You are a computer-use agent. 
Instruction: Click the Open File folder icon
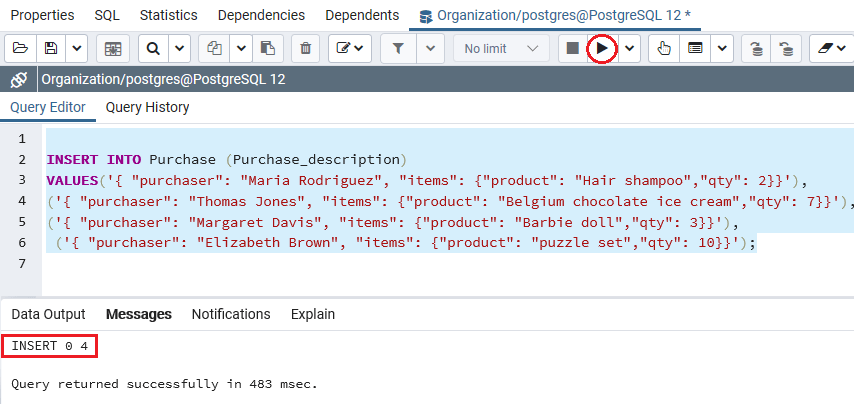(x=21, y=48)
